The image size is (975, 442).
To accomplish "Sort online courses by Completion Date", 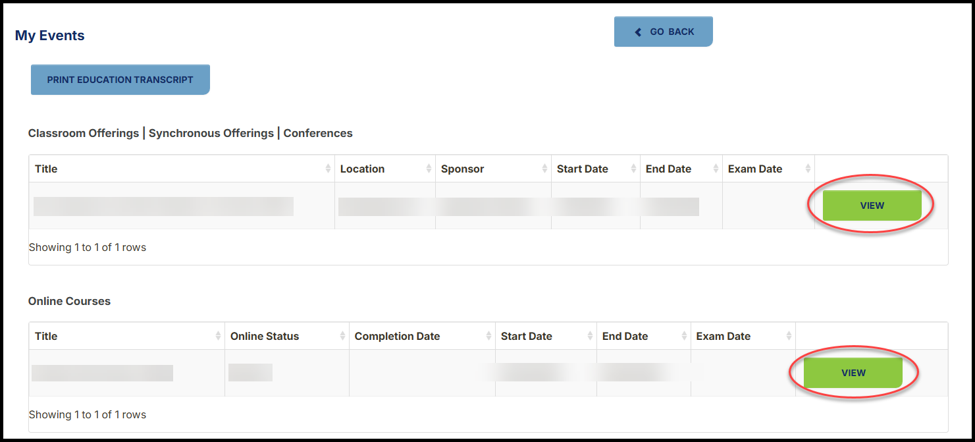I will 422,336.
